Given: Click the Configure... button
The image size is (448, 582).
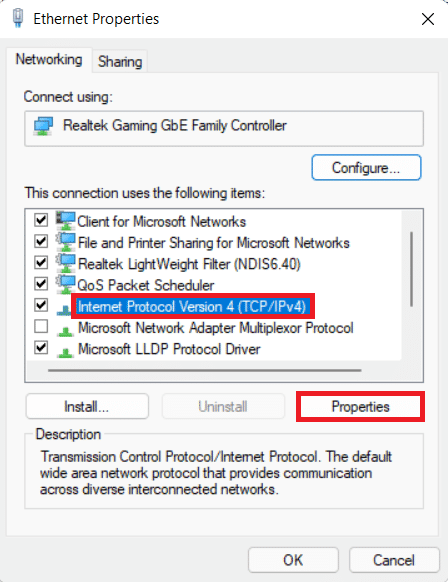Looking at the screenshot, I should [x=366, y=168].
